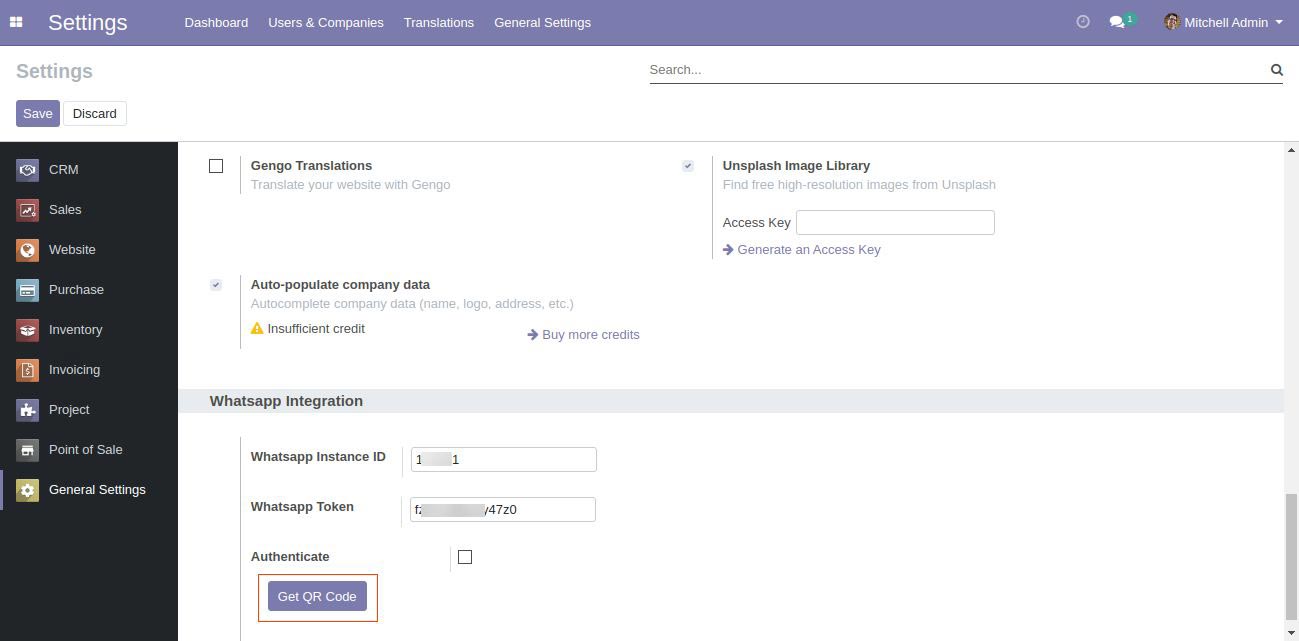Open the conversations chat bubble icon
The width and height of the screenshot is (1299, 641).
click(1117, 22)
